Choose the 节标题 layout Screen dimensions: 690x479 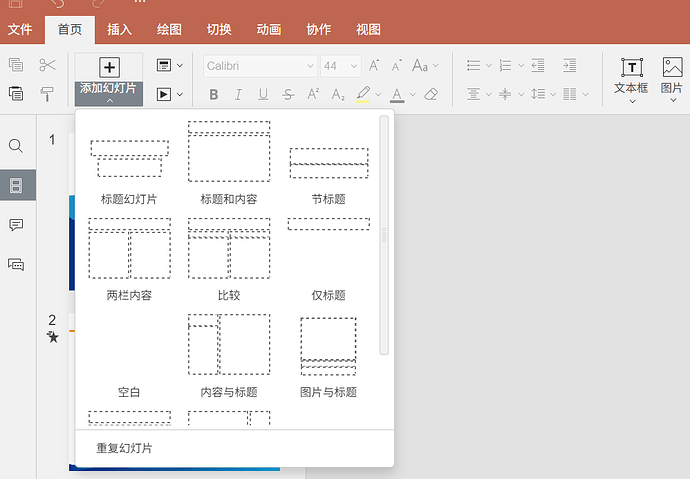[x=329, y=163]
